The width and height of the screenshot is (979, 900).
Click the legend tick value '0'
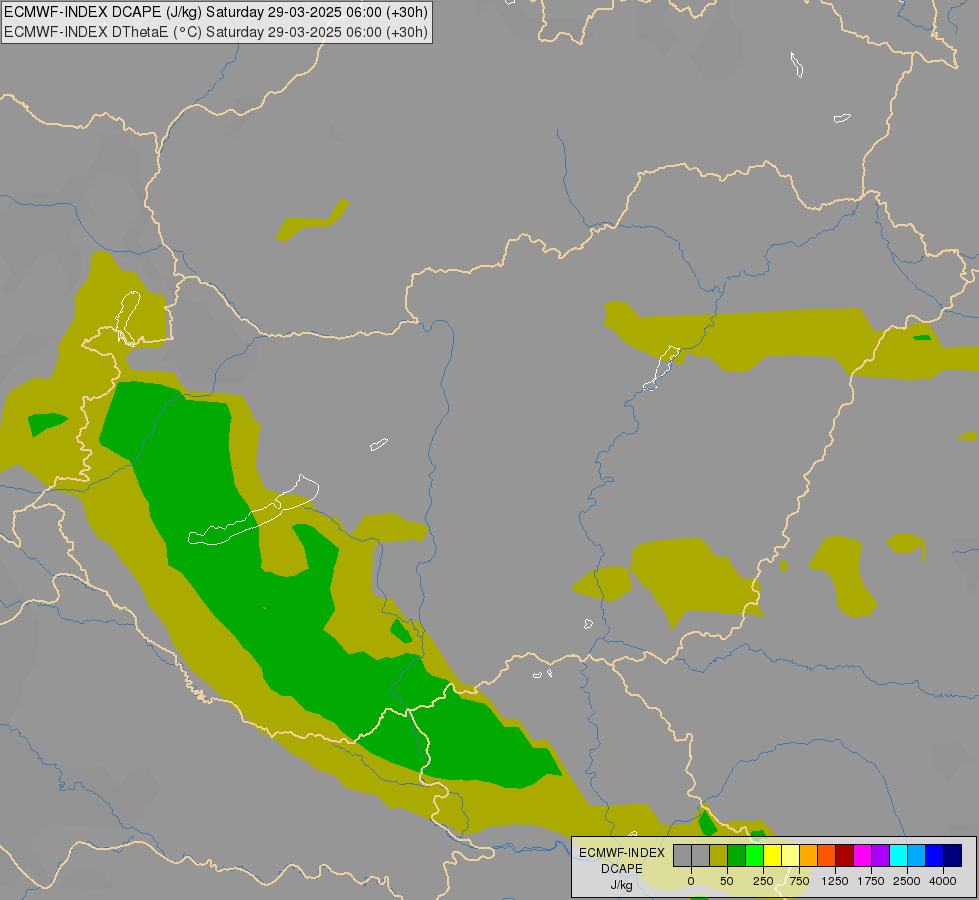[691, 881]
